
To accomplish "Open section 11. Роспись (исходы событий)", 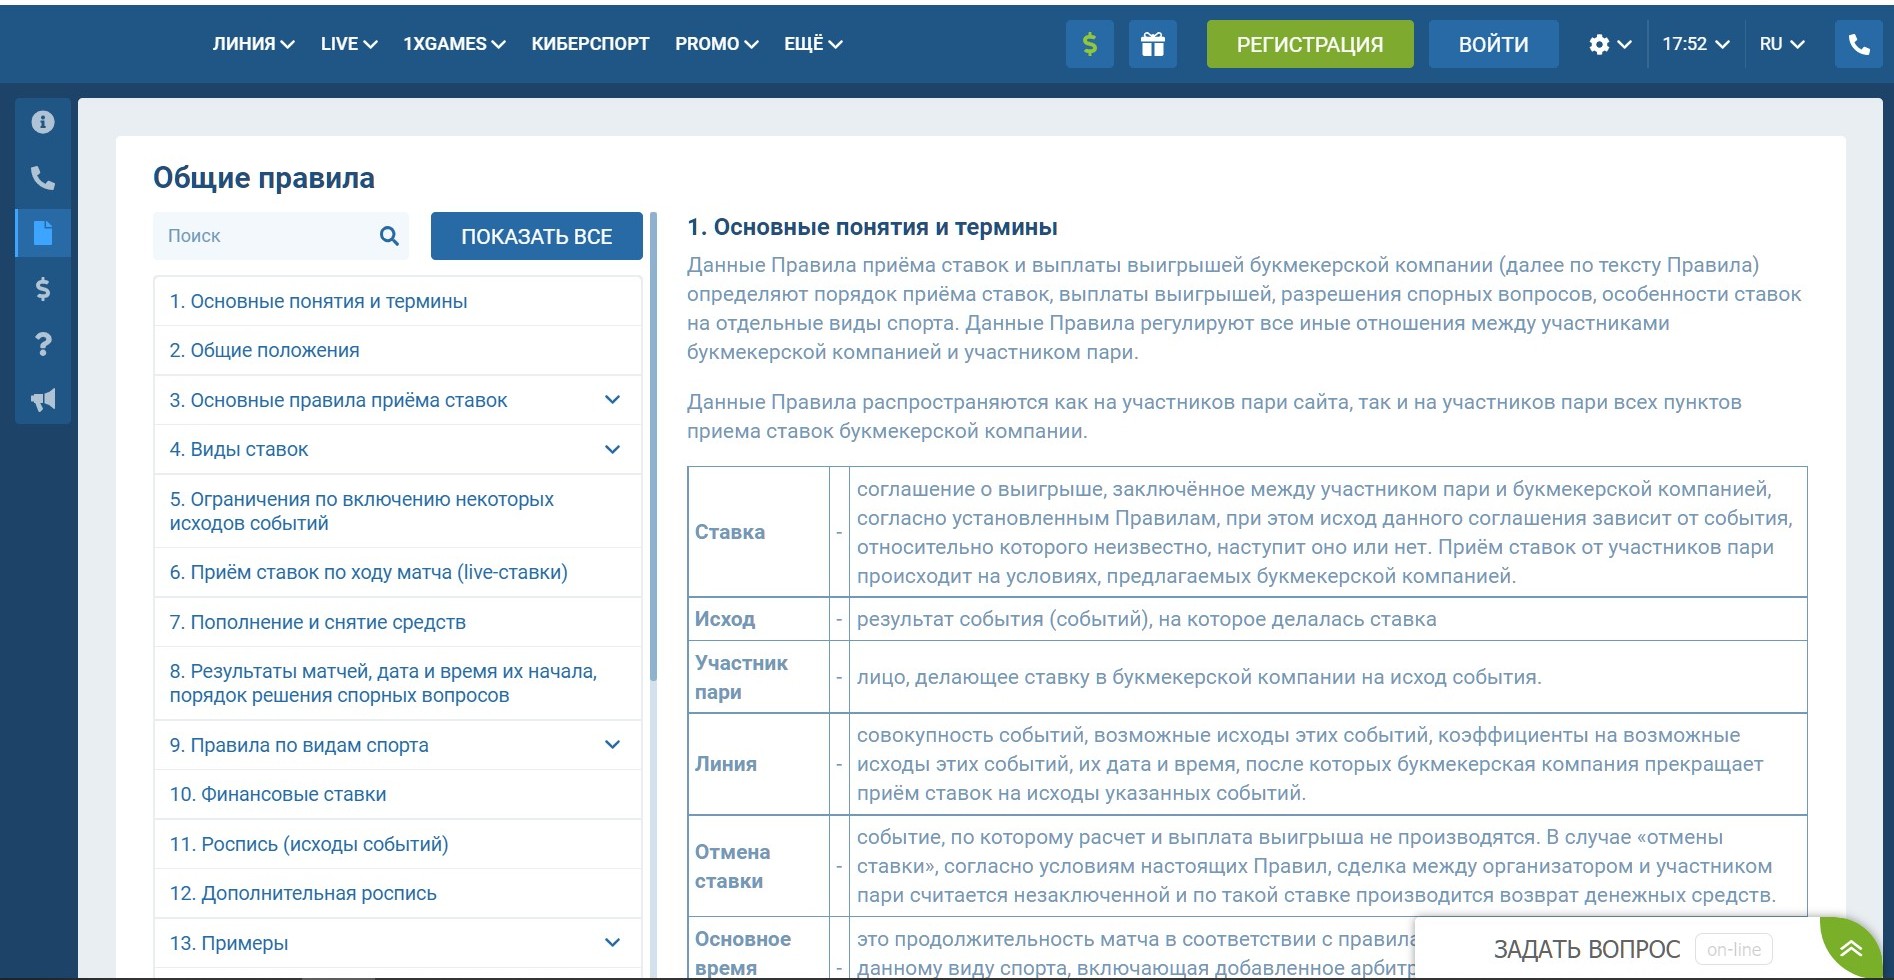I will [x=398, y=844].
